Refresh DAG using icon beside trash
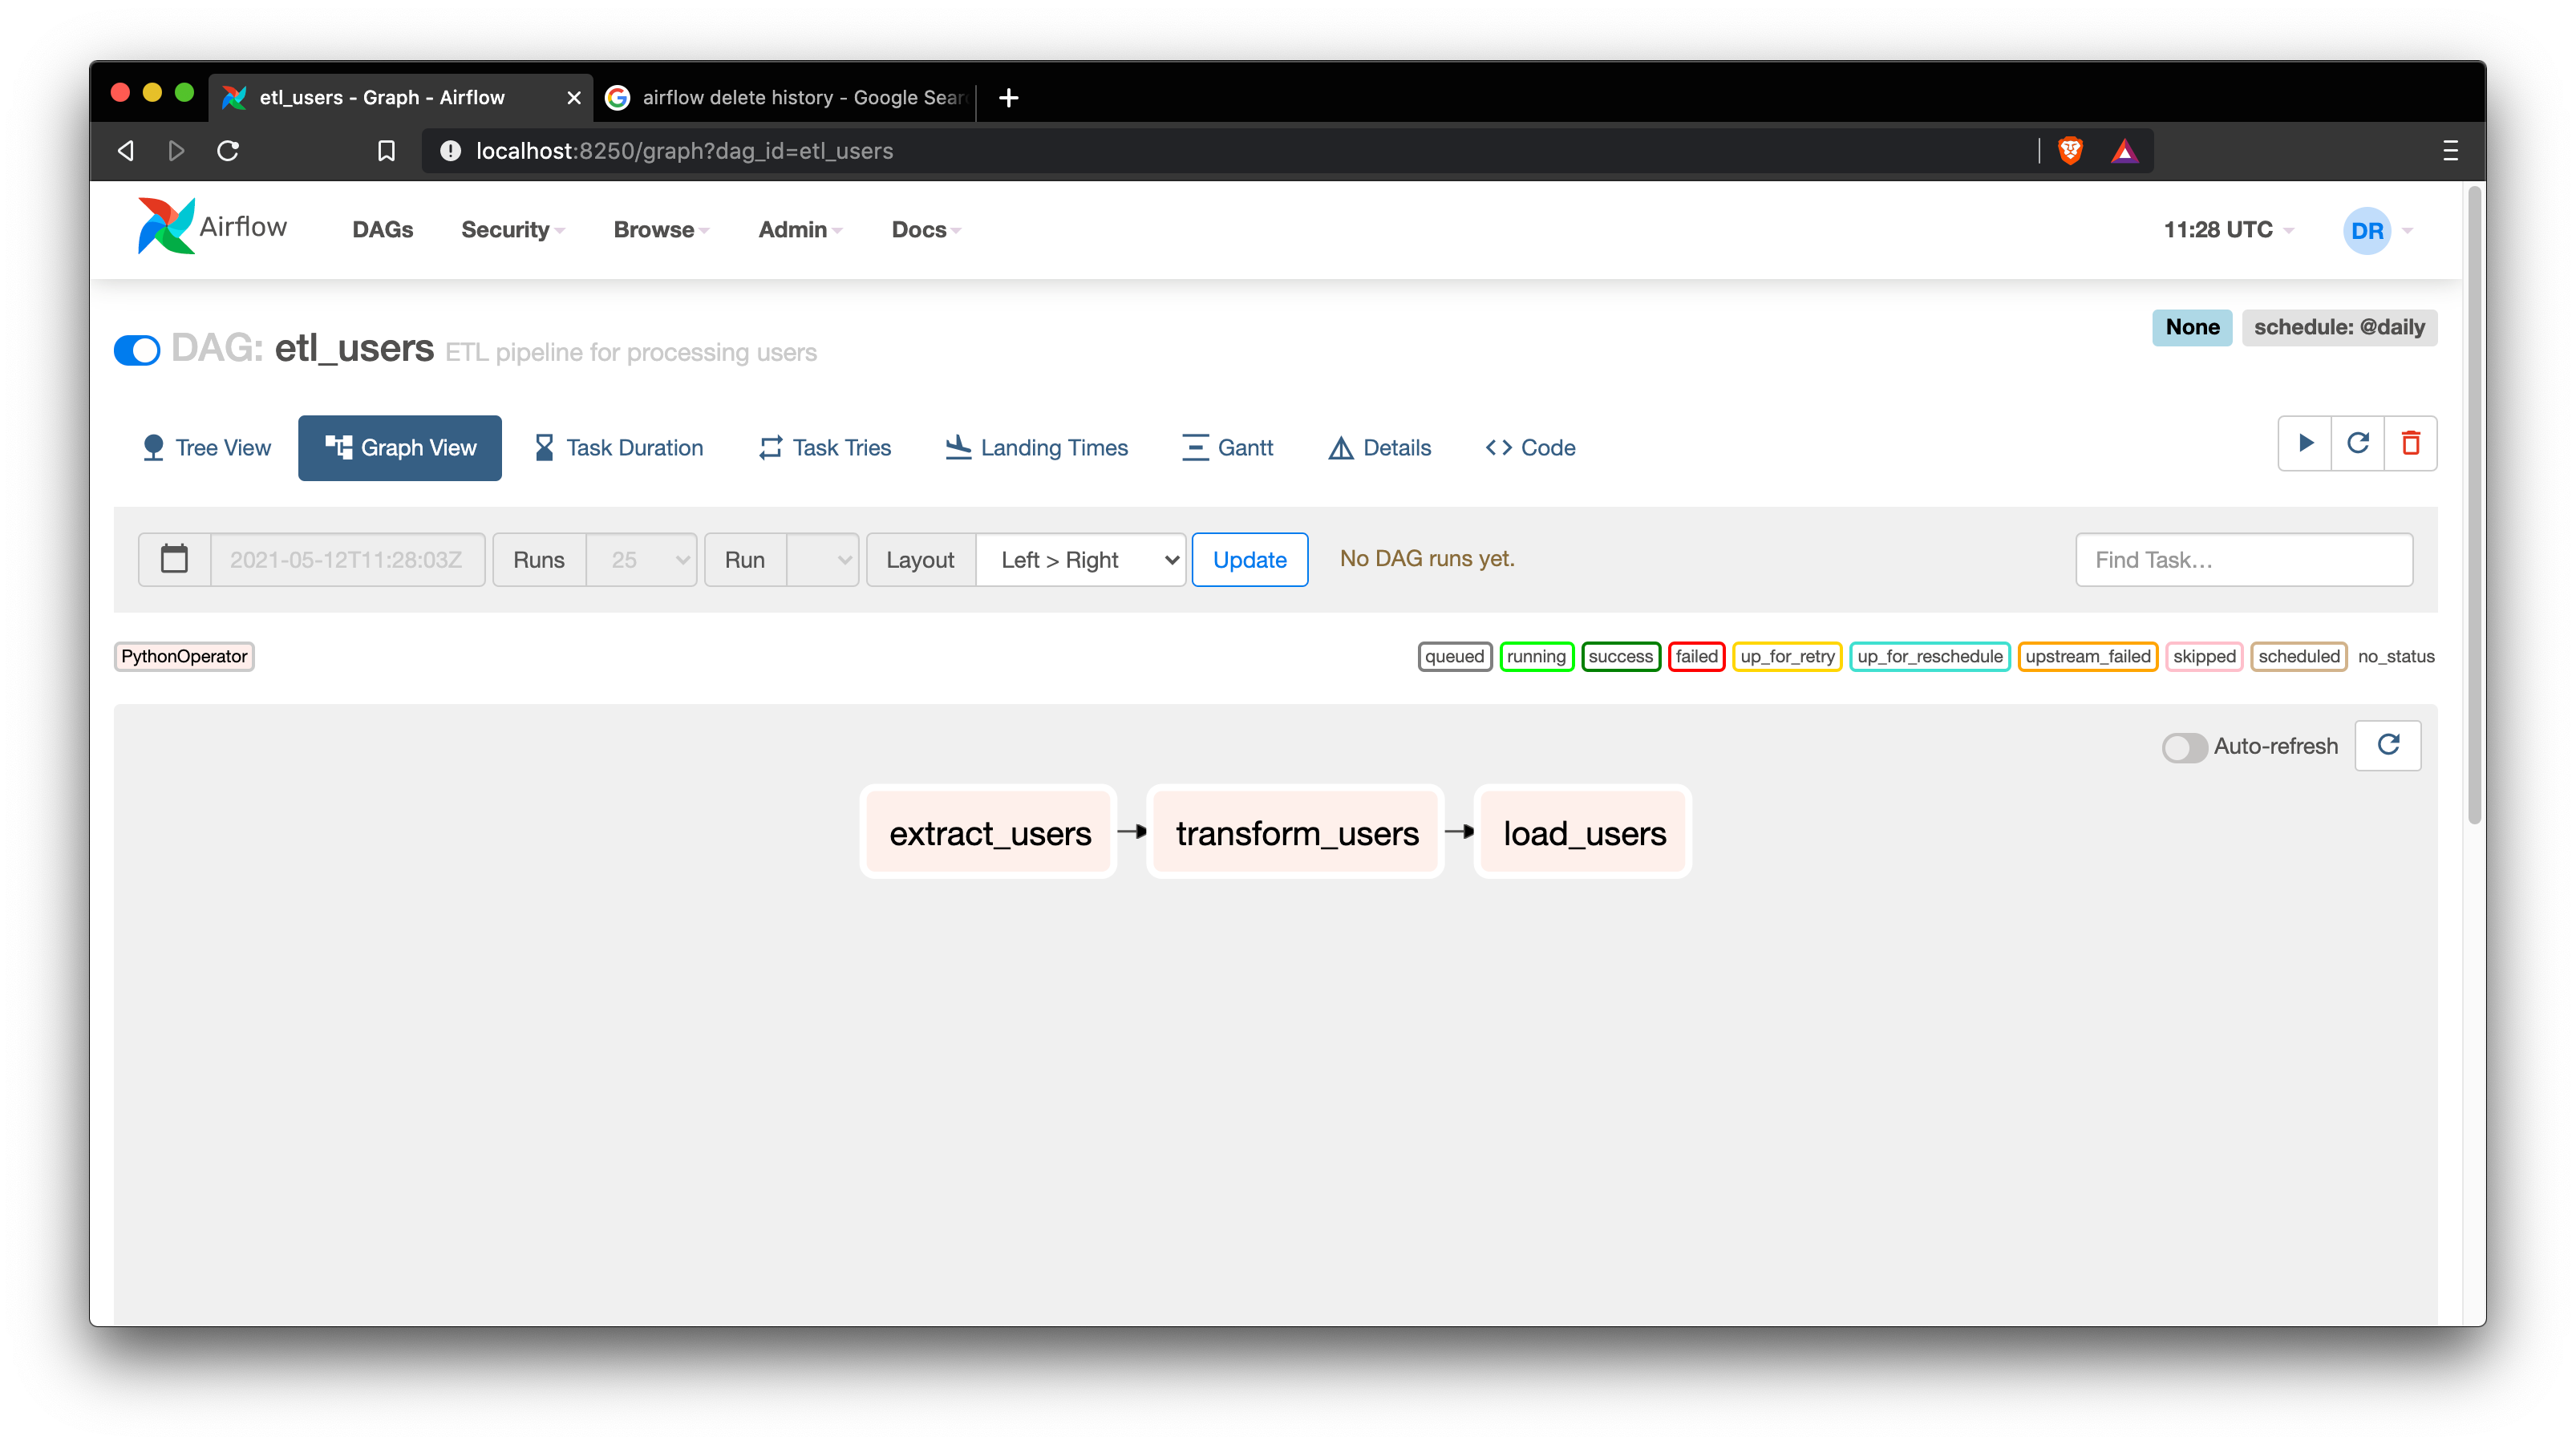 point(2358,443)
